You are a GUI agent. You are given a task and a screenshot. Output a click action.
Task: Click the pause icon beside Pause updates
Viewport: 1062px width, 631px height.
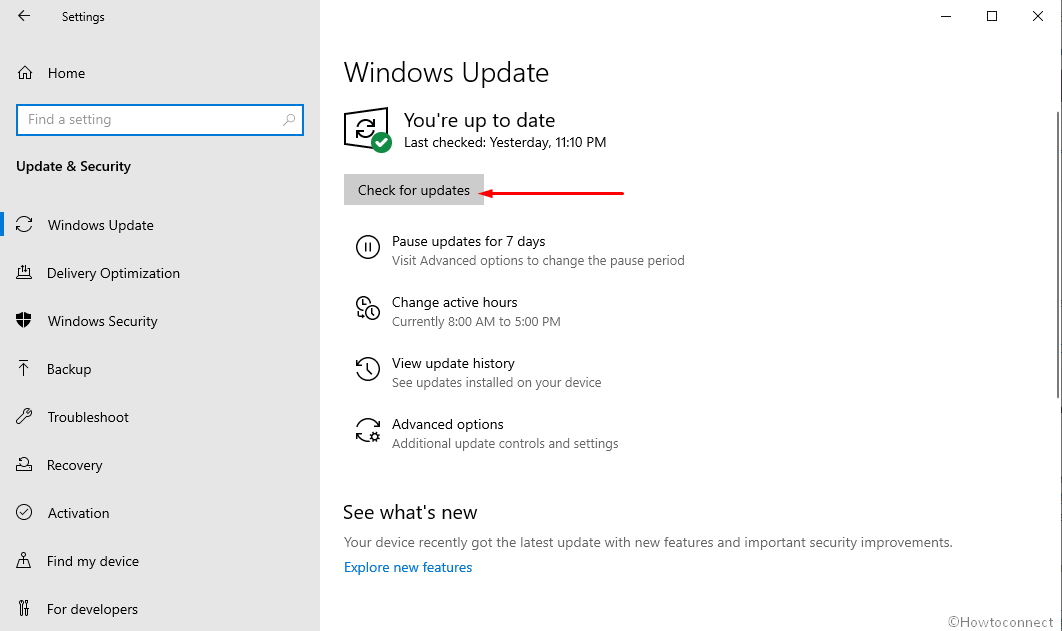(x=368, y=247)
